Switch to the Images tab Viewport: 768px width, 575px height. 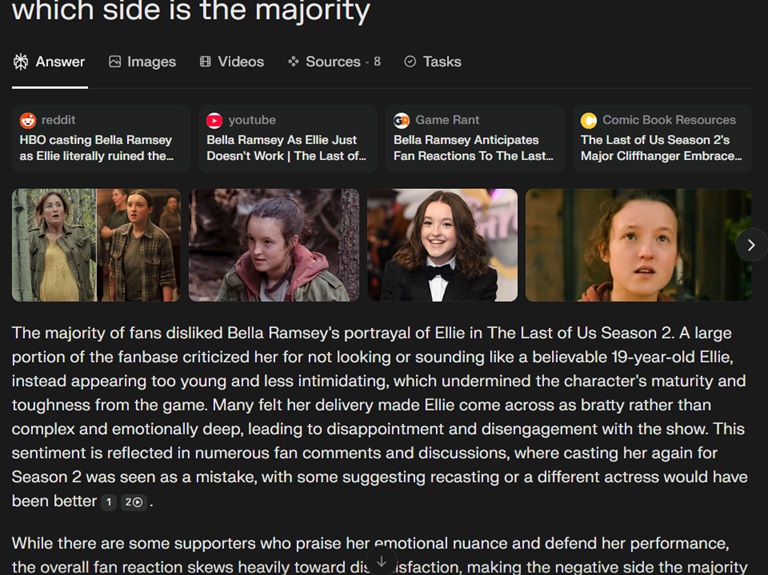pos(142,62)
